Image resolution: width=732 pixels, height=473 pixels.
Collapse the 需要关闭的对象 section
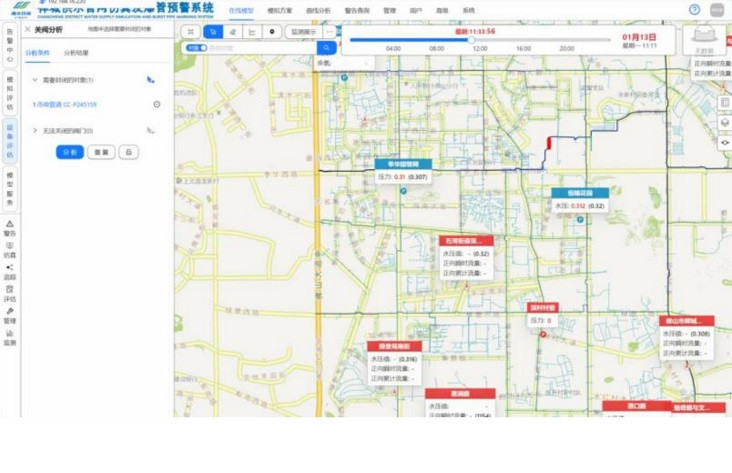[35, 79]
